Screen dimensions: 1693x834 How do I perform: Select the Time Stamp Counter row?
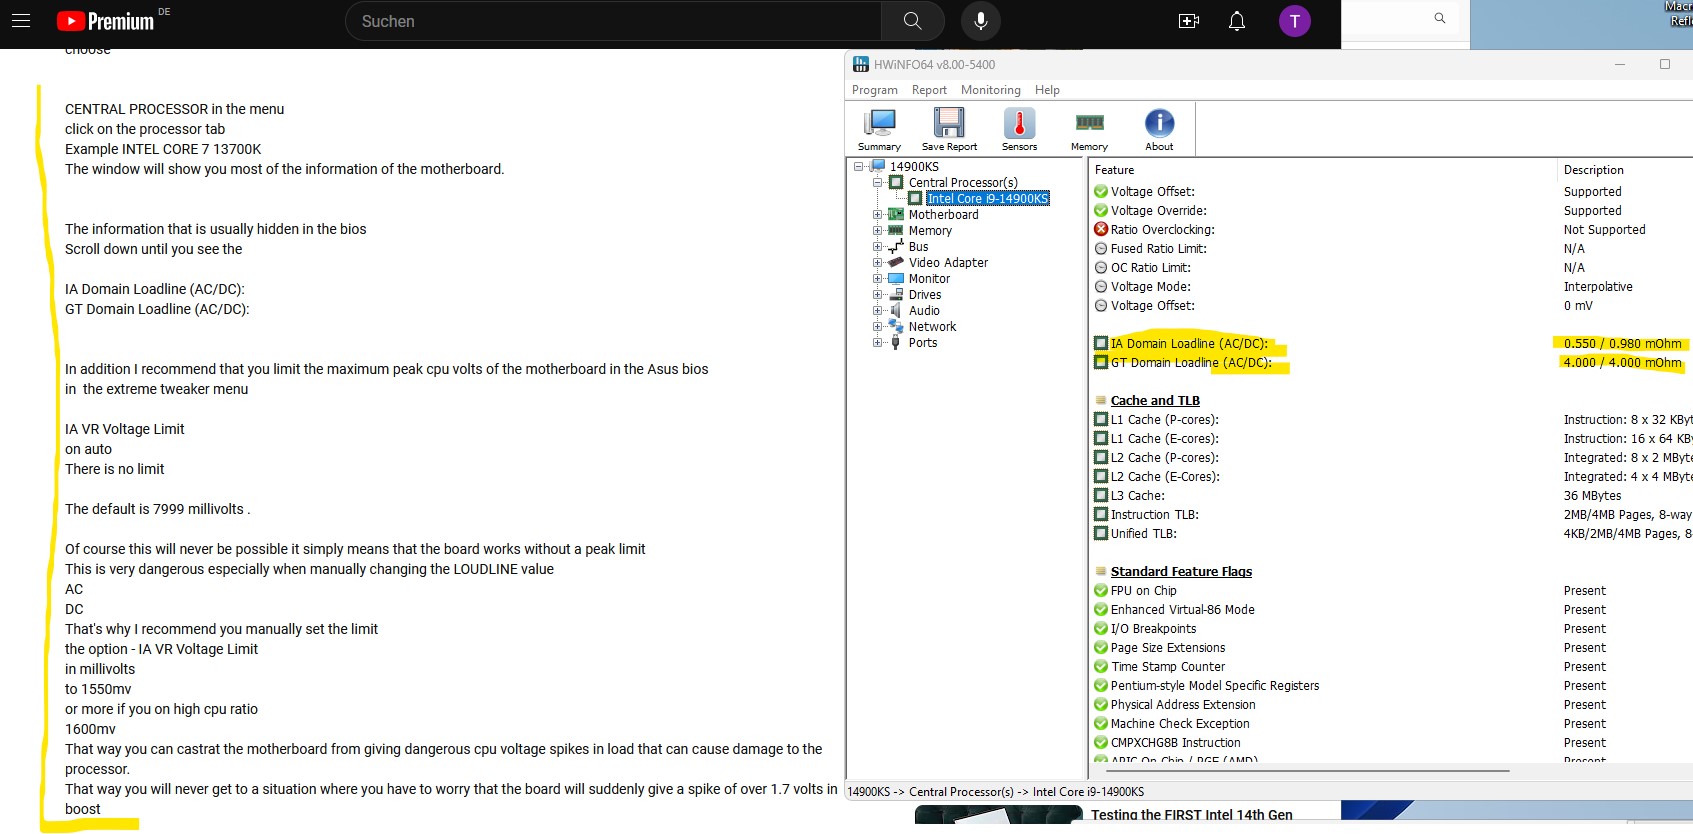pyautogui.click(x=1392, y=667)
